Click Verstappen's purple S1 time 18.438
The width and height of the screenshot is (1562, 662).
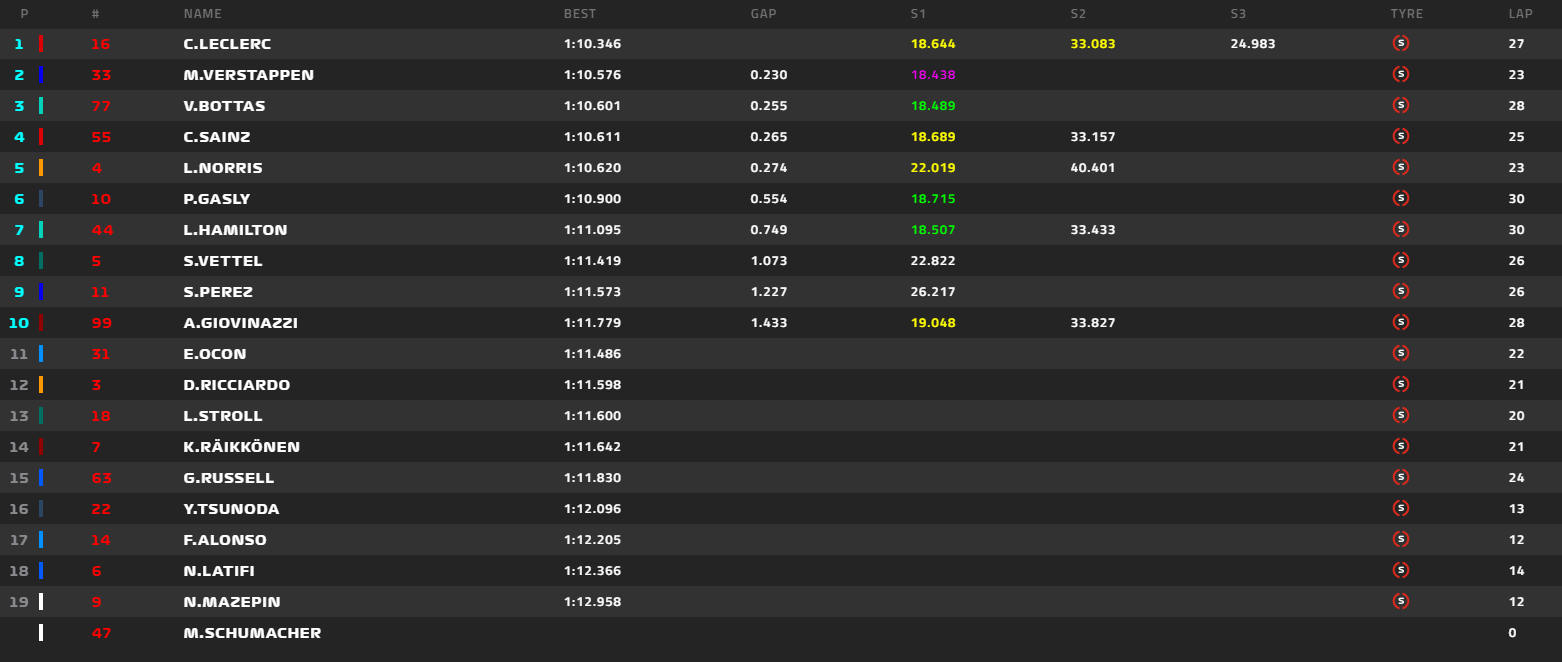pyautogui.click(x=932, y=75)
